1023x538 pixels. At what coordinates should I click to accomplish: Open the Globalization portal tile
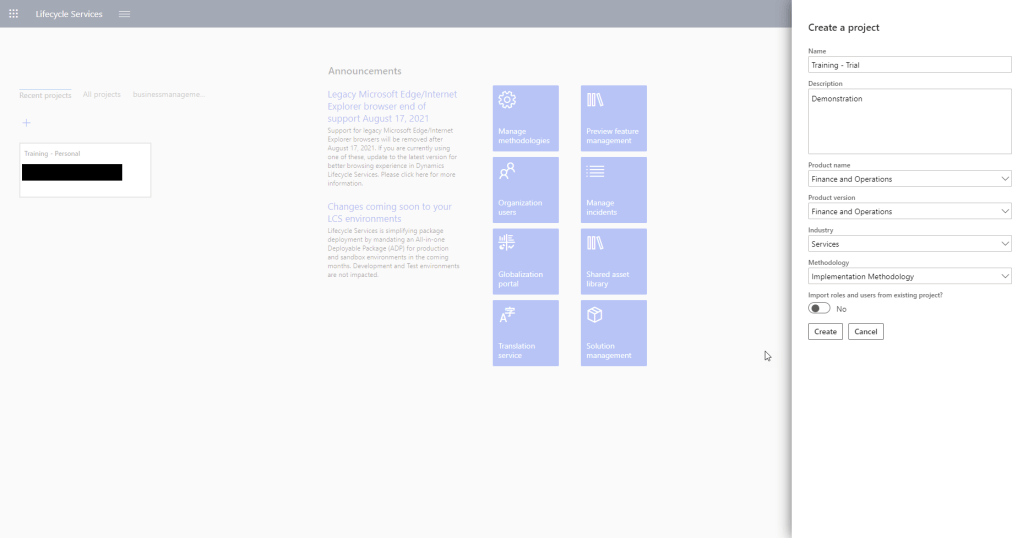525,261
